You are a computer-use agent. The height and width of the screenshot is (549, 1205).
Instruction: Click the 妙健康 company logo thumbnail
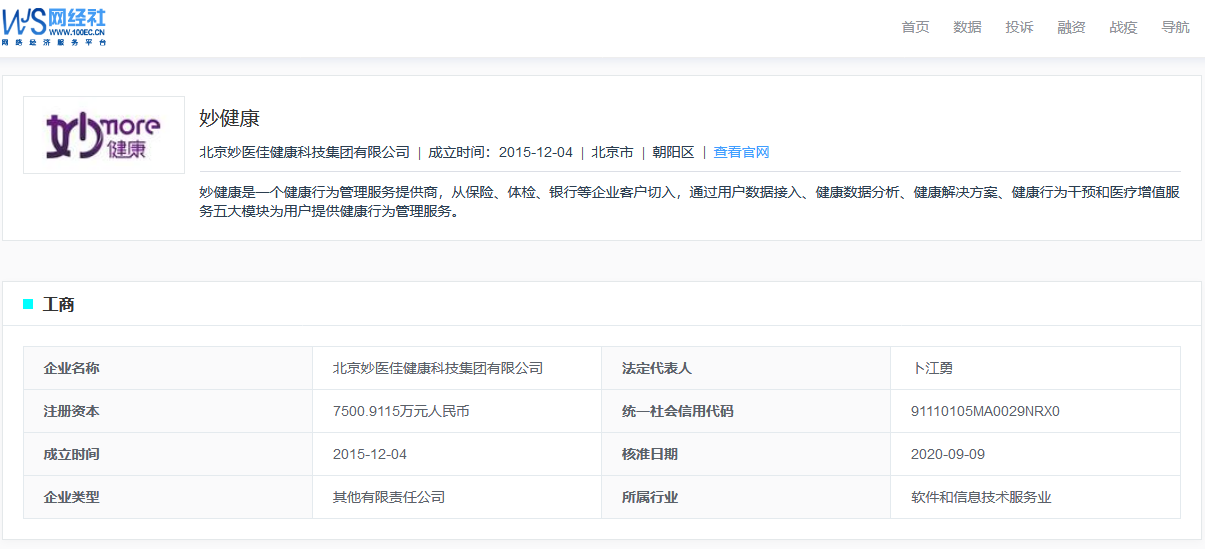point(104,135)
